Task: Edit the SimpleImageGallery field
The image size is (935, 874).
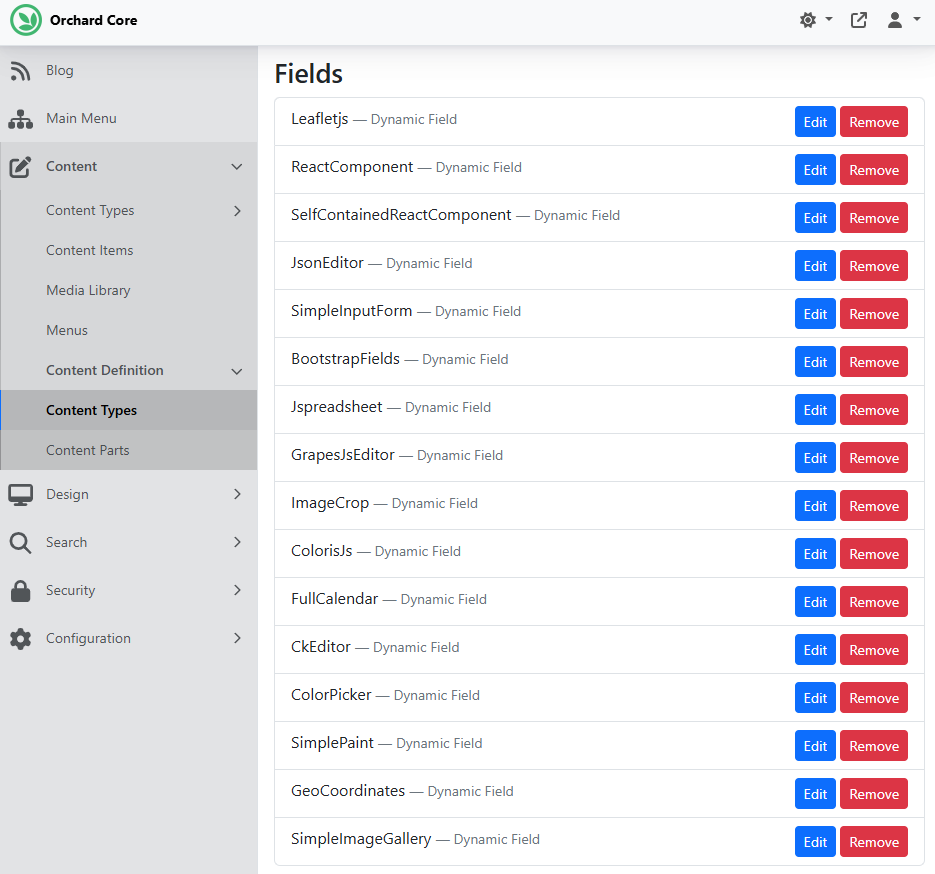Action: point(815,842)
